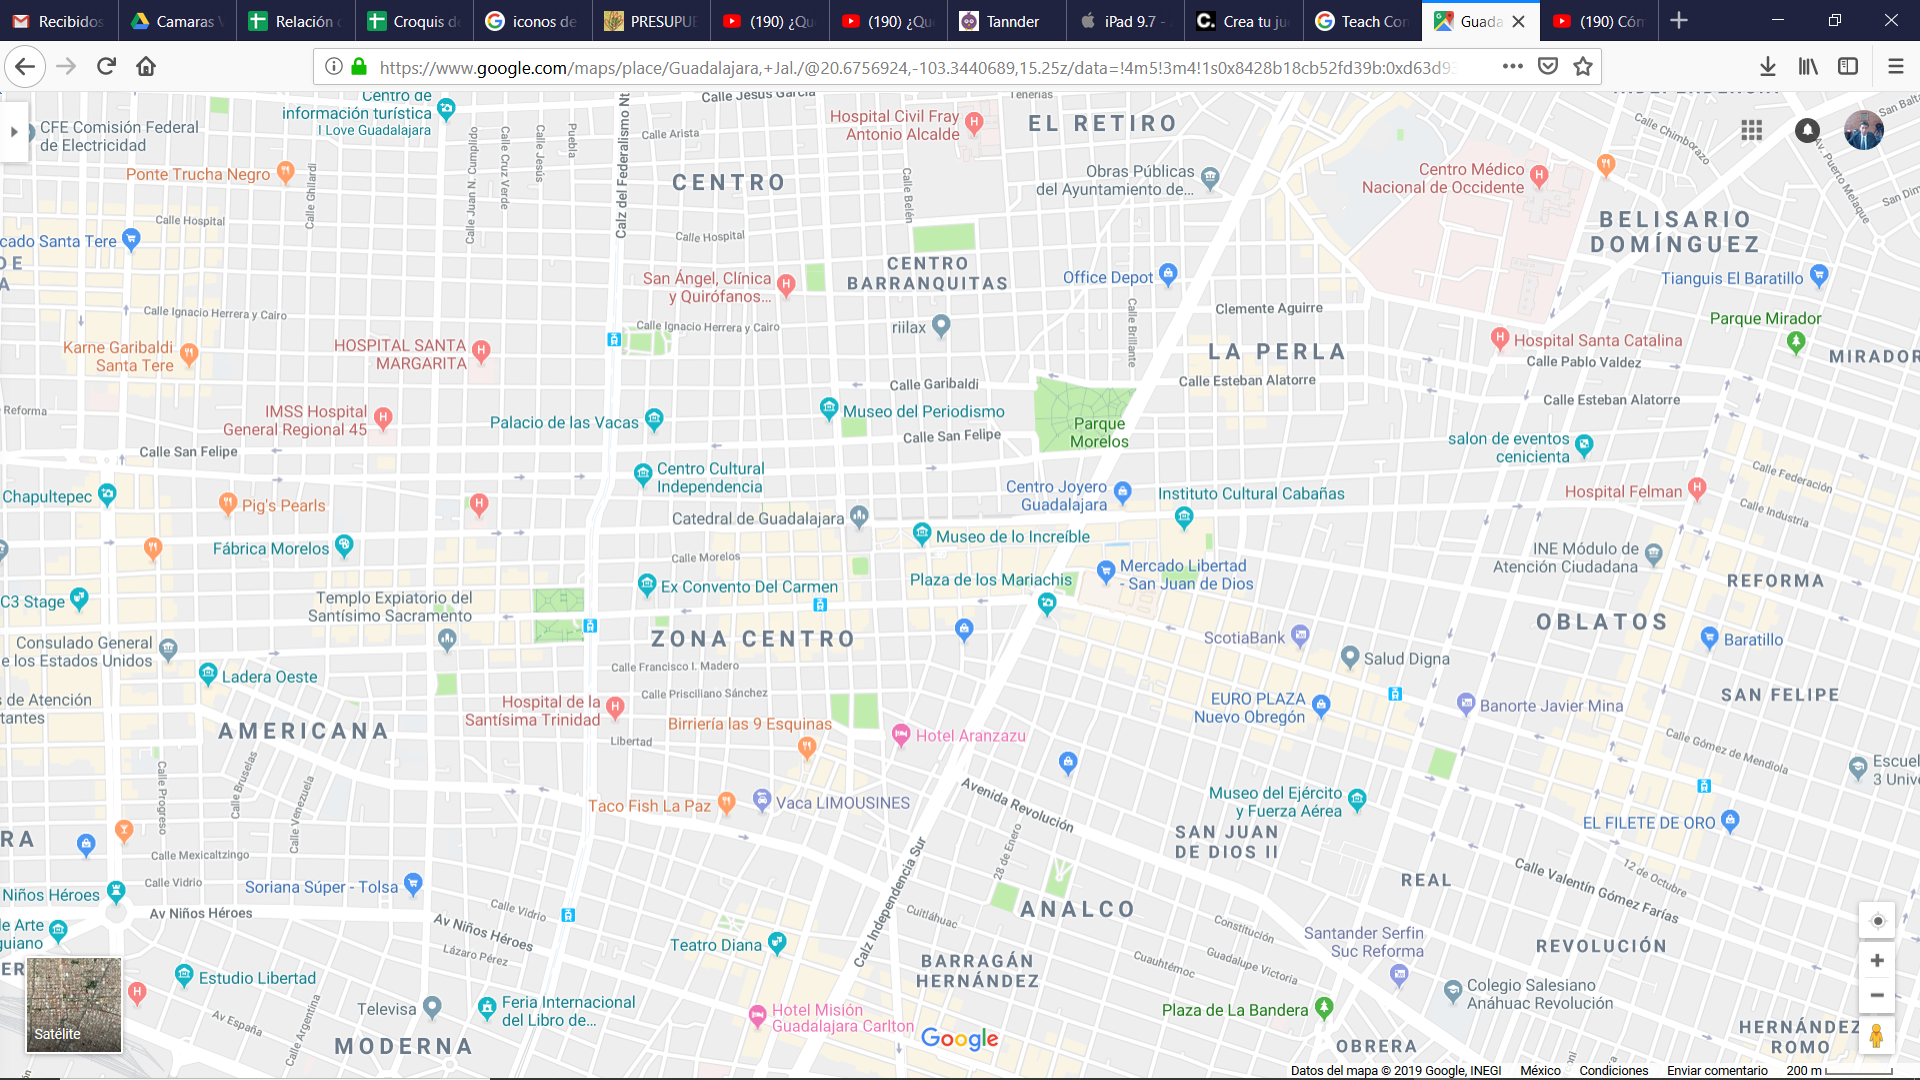Open the Firefox hamburger menu
Screen dimensions: 1920x1080
[1895, 67]
